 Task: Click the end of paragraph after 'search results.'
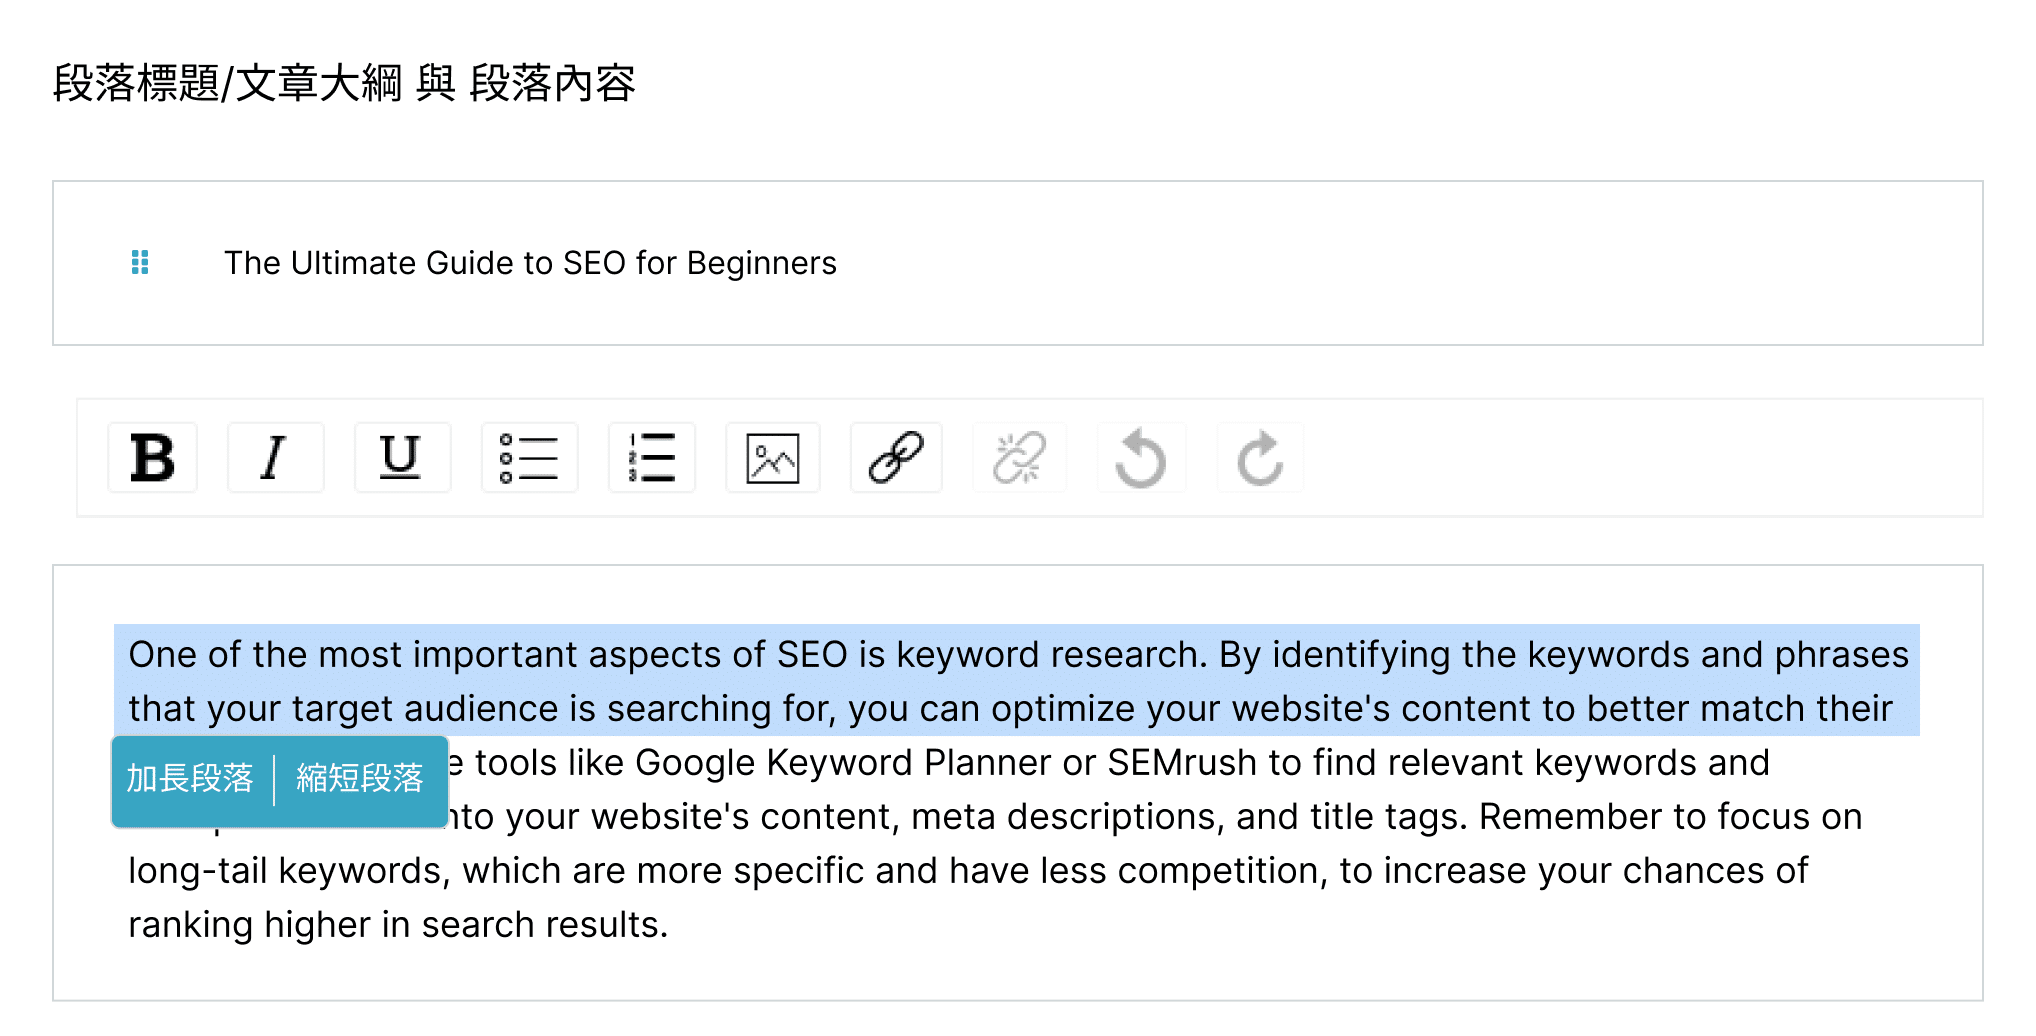click(x=668, y=925)
